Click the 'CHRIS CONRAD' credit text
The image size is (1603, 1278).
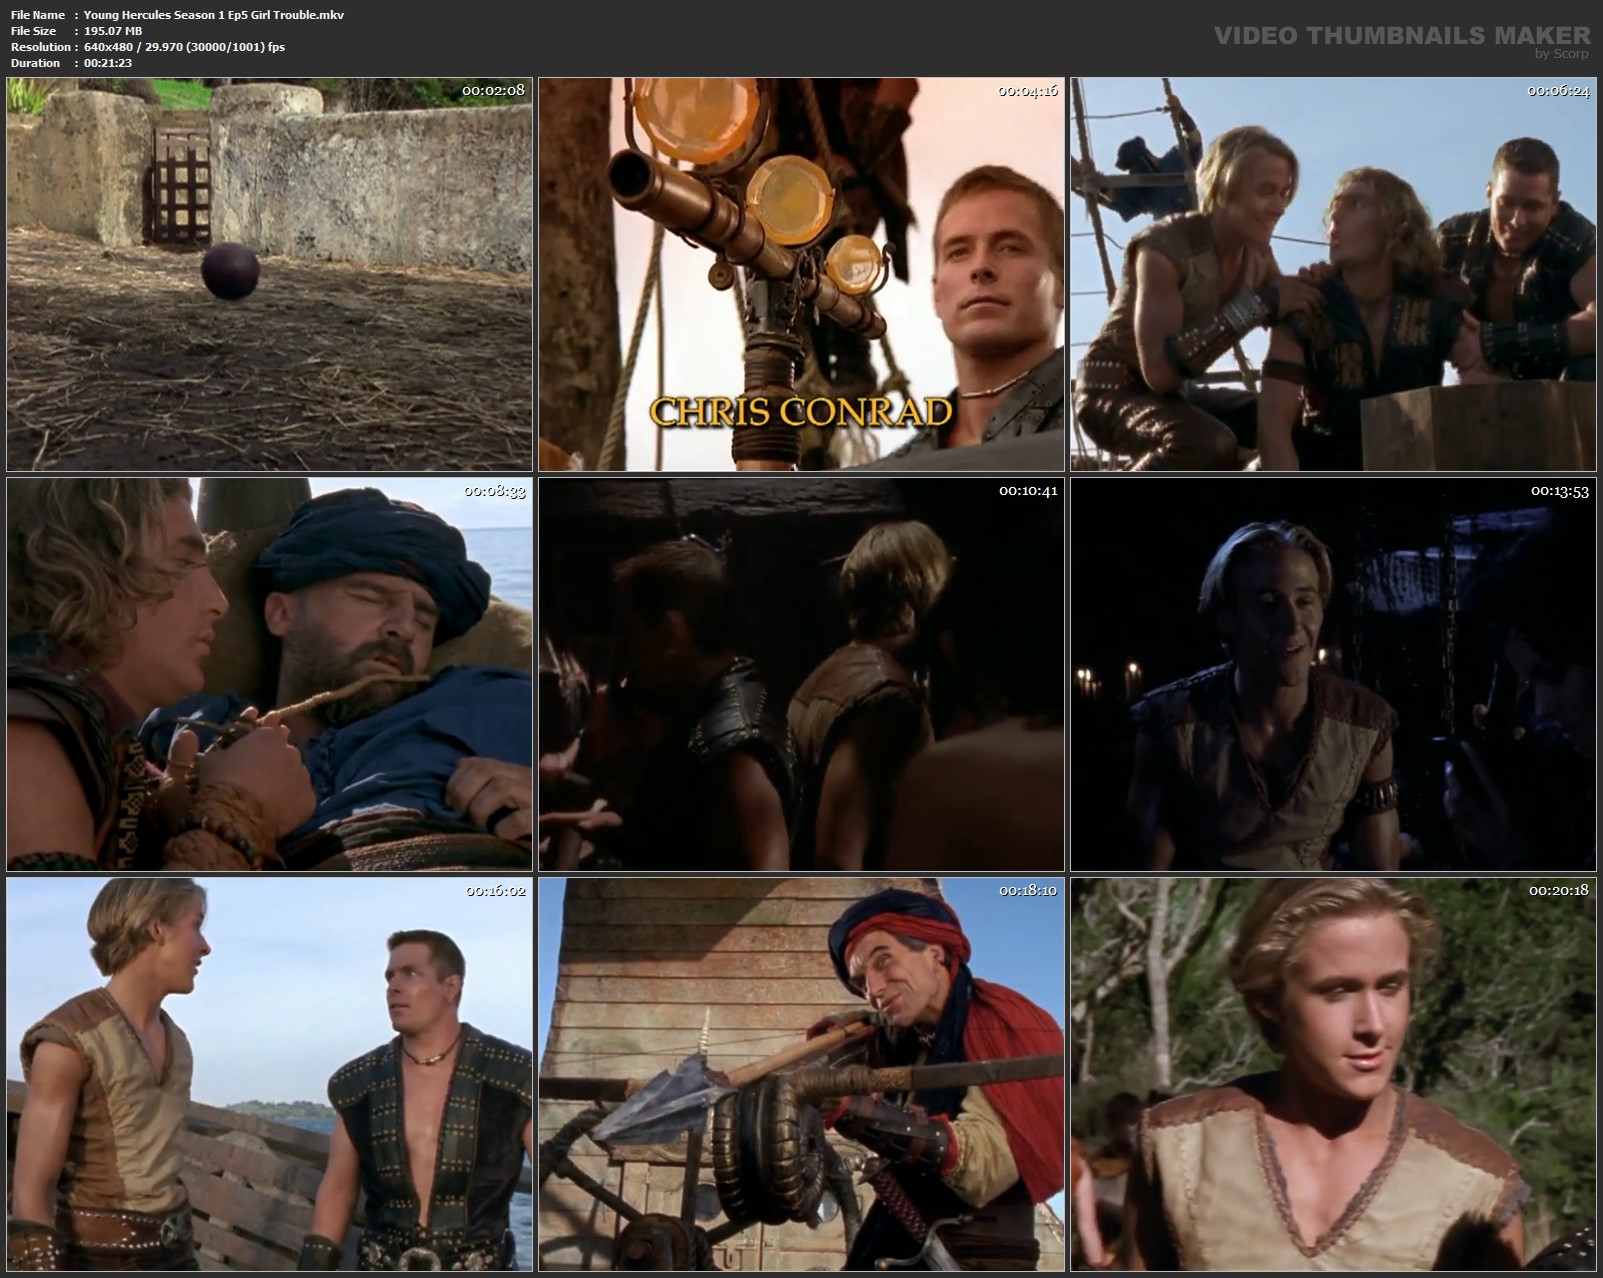point(801,411)
